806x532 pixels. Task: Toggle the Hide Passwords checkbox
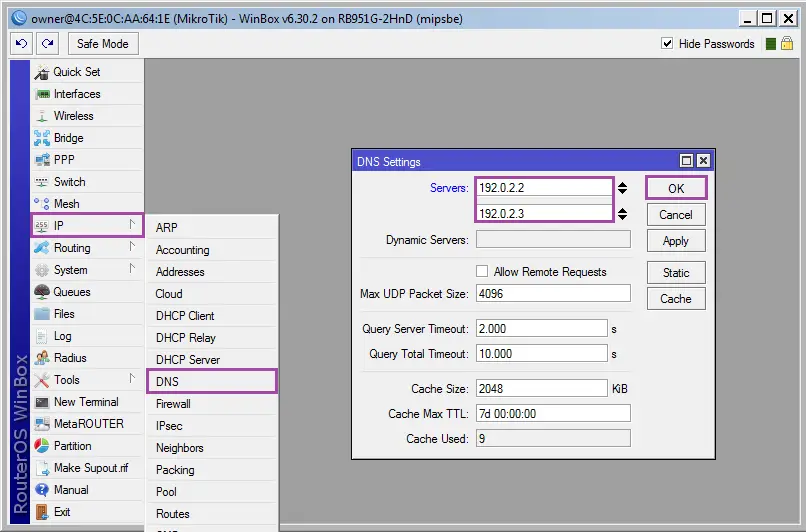point(667,44)
